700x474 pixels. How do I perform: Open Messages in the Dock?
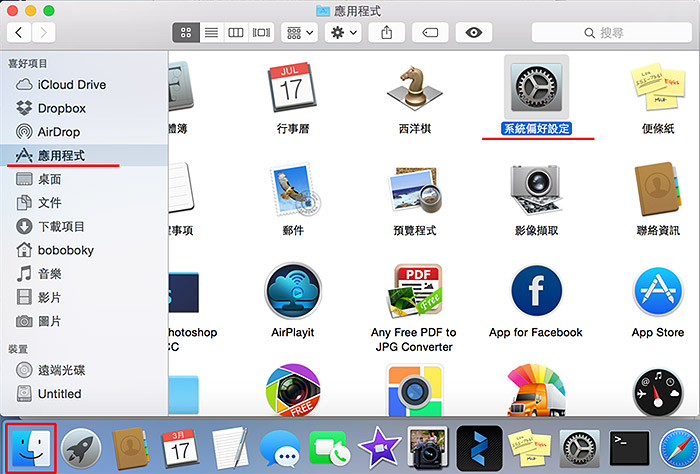click(280, 449)
